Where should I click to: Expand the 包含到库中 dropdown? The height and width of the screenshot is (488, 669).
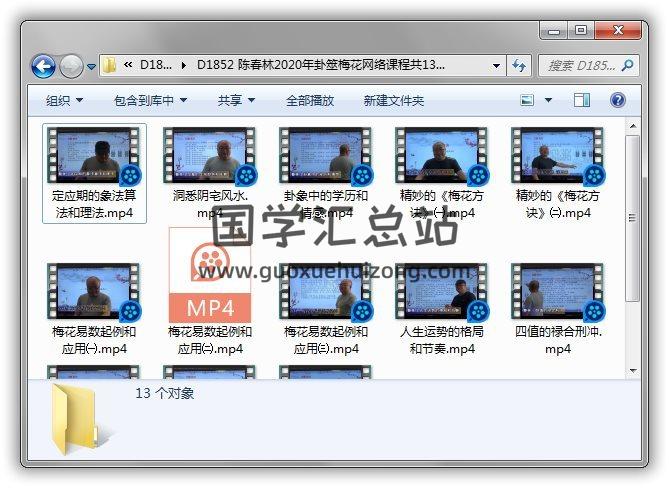point(150,101)
